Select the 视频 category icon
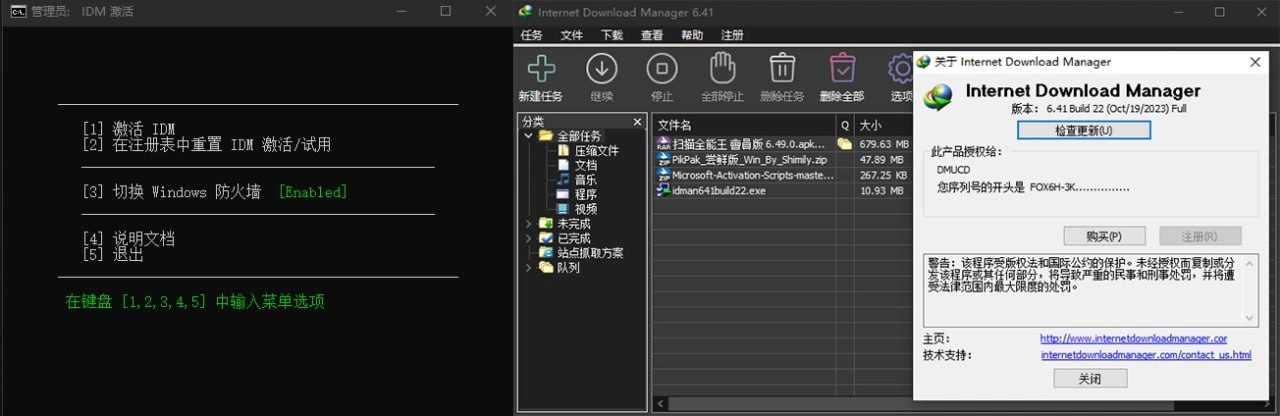 click(x=564, y=209)
